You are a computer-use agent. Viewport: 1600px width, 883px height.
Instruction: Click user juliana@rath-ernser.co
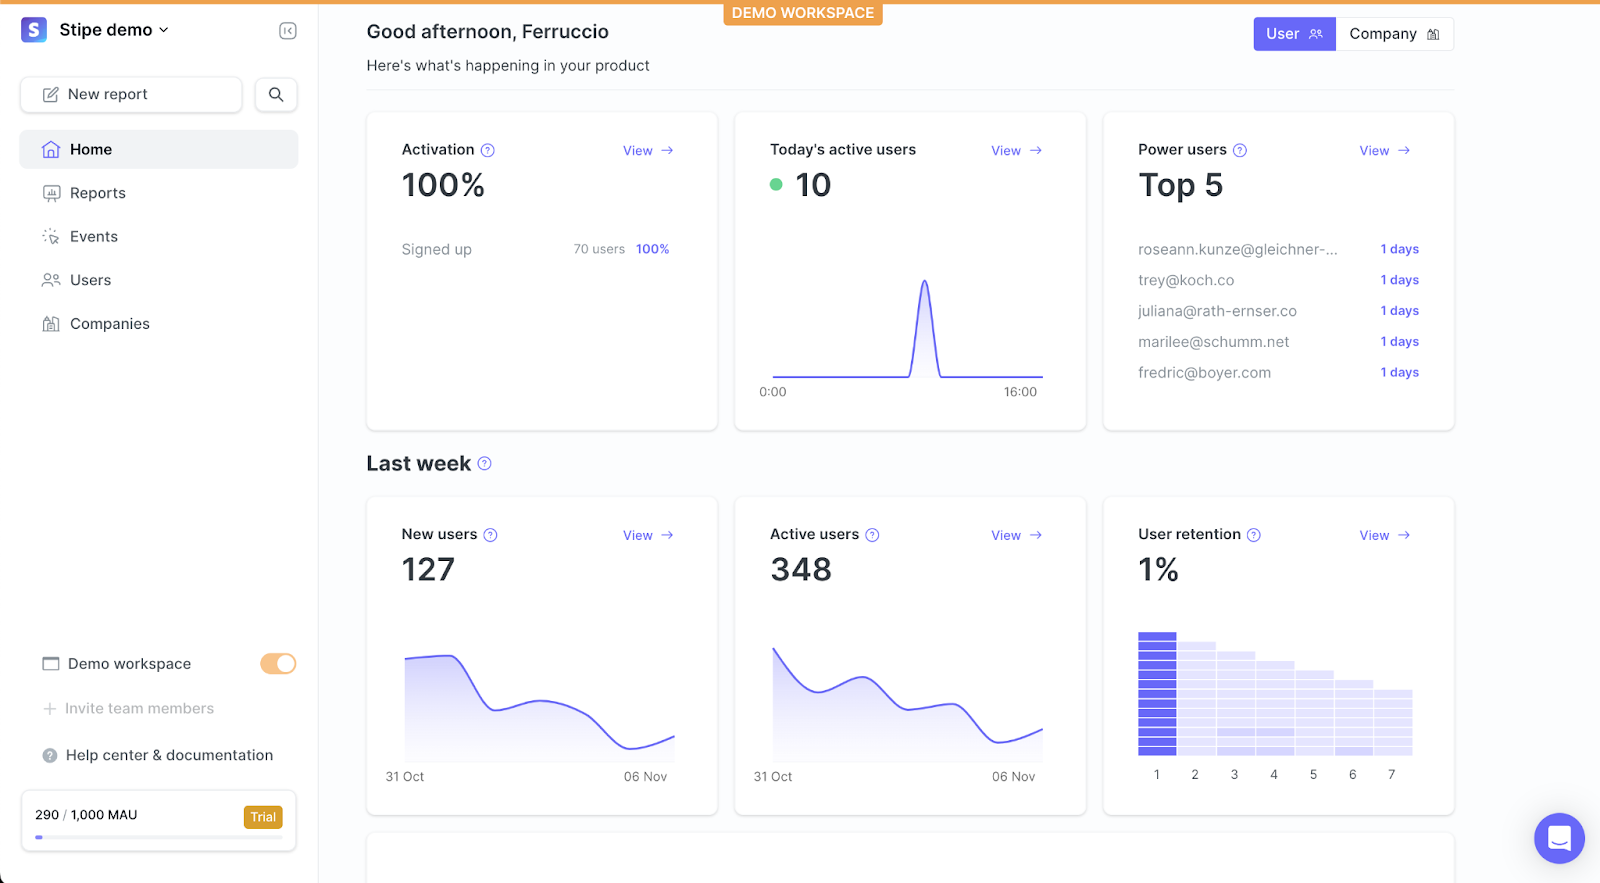1217,312
